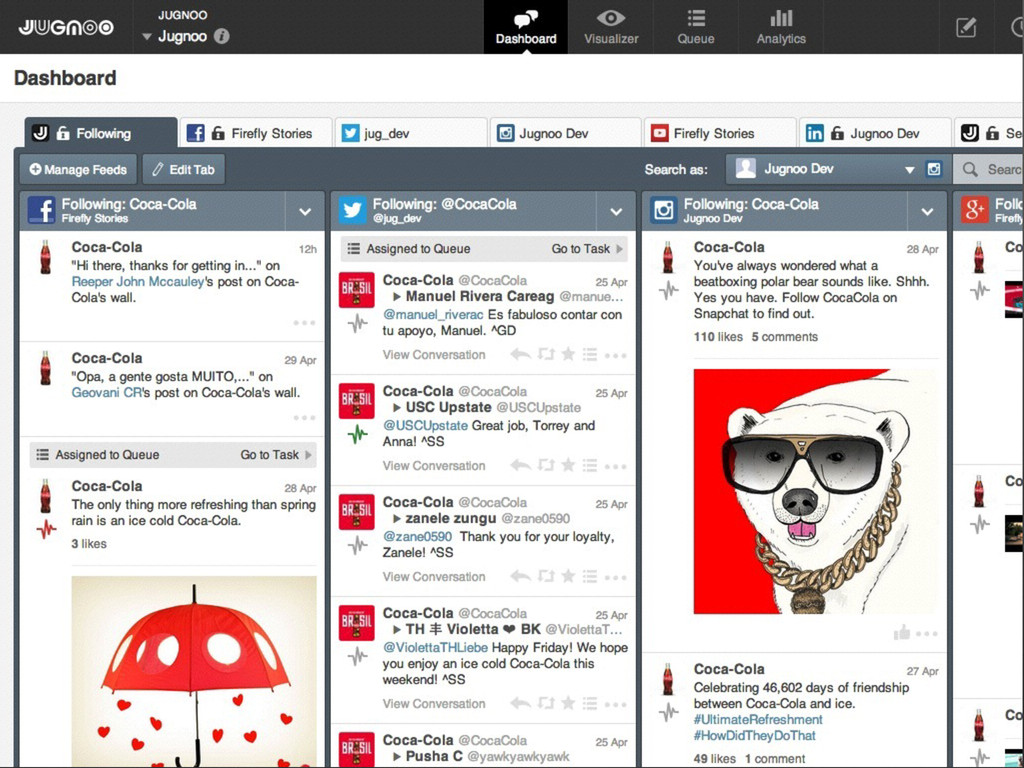The width and height of the screenshot is (1024, 768).
Task: Click View Conversation on zanele zungu tweet
Action: click(x=434, y=577)
